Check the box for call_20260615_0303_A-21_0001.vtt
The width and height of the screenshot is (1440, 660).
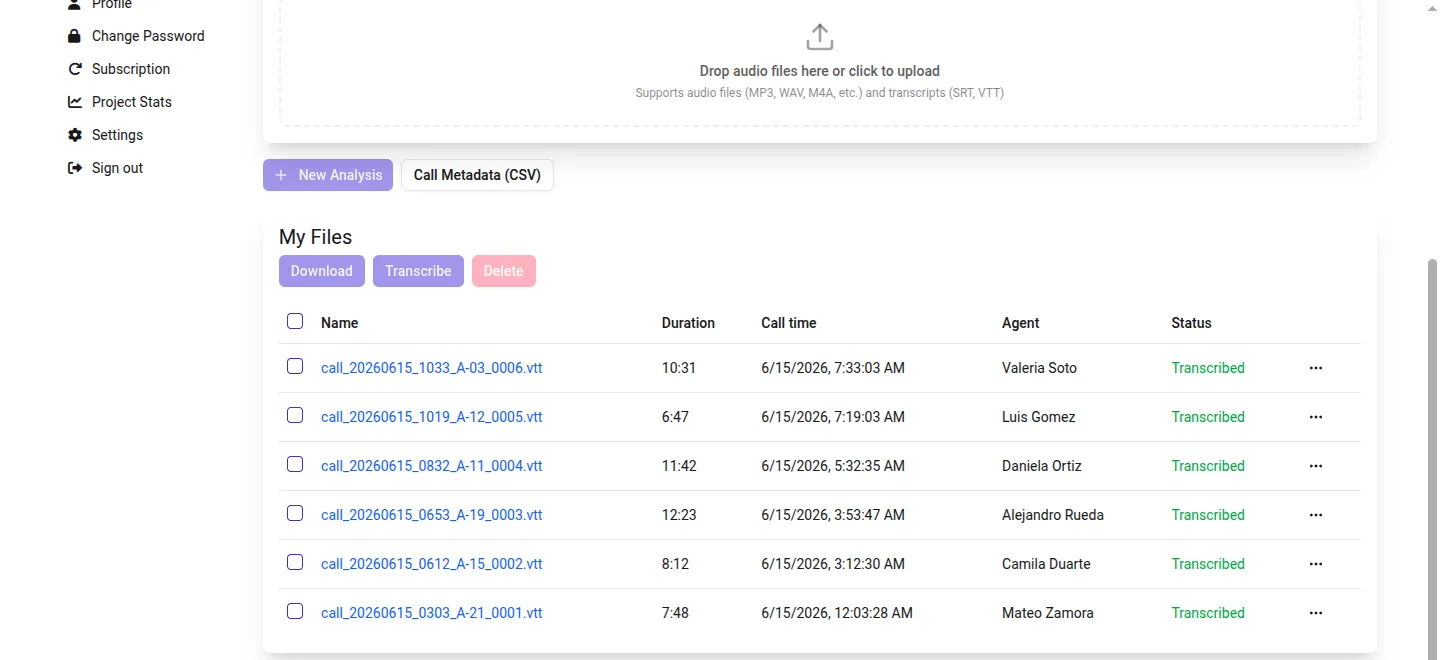pyautogui.click(x=295, y=611)
